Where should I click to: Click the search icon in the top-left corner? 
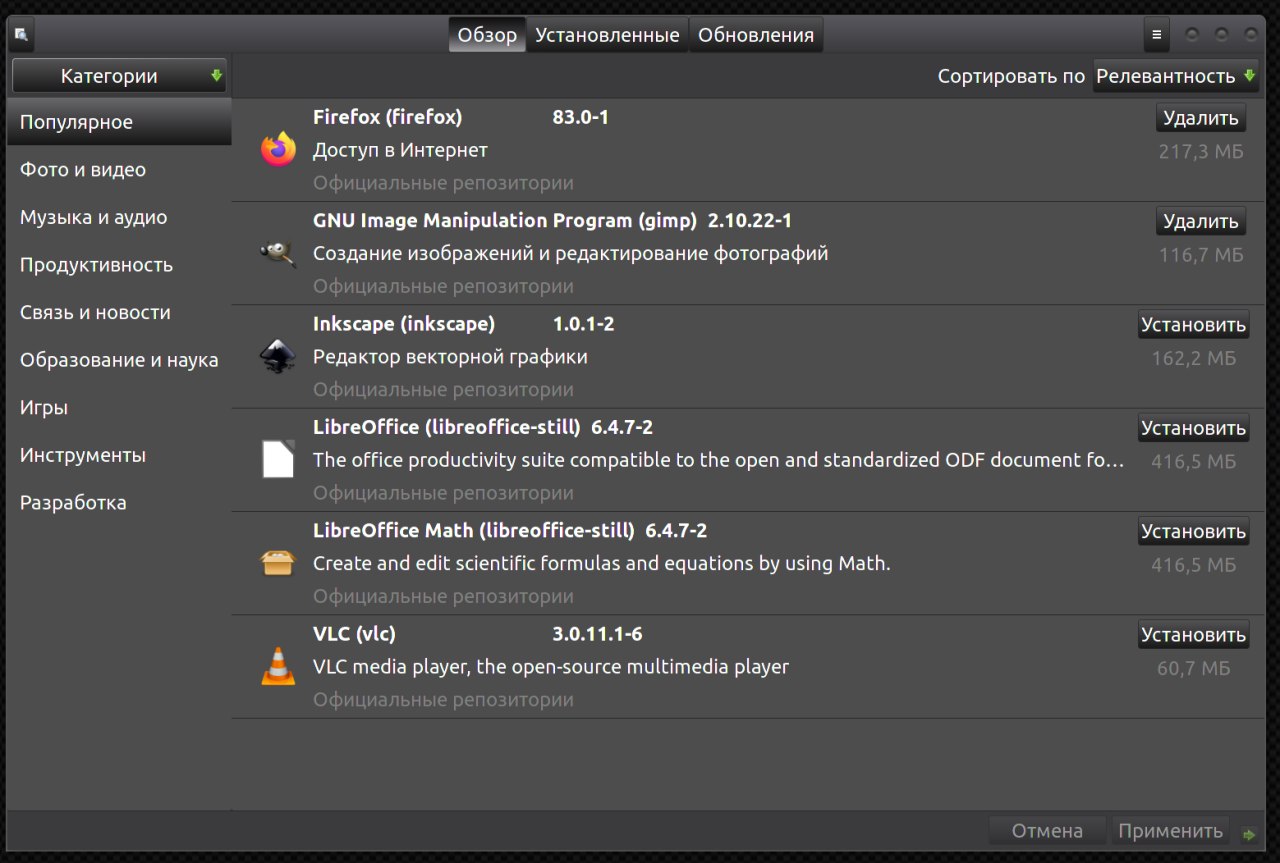click(20, 37)
